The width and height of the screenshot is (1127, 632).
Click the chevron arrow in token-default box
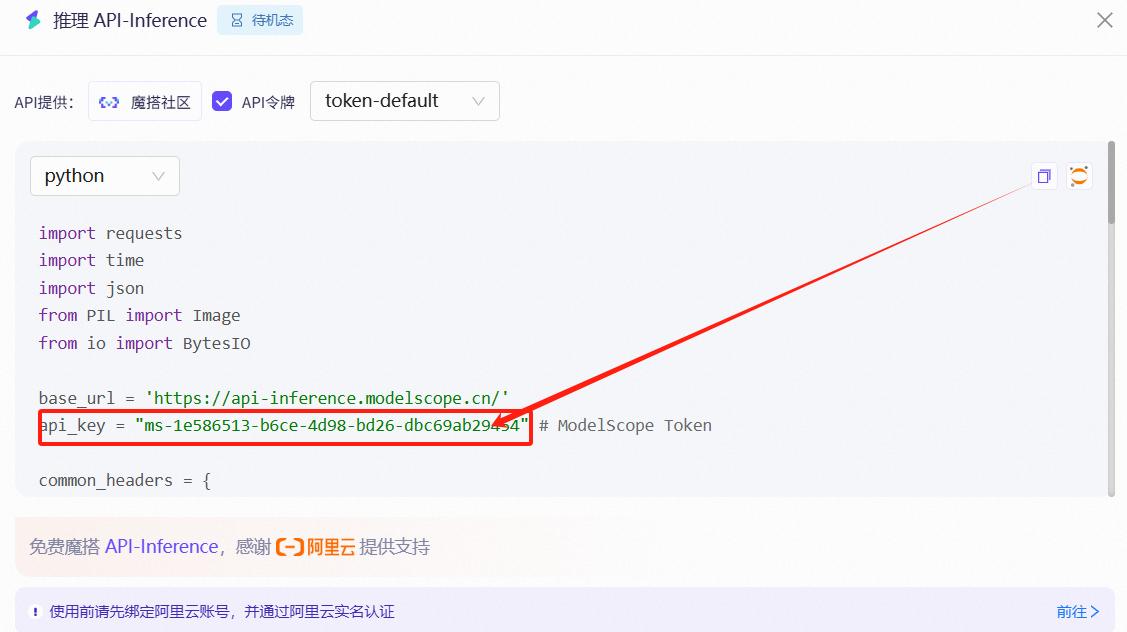point(478,102)
